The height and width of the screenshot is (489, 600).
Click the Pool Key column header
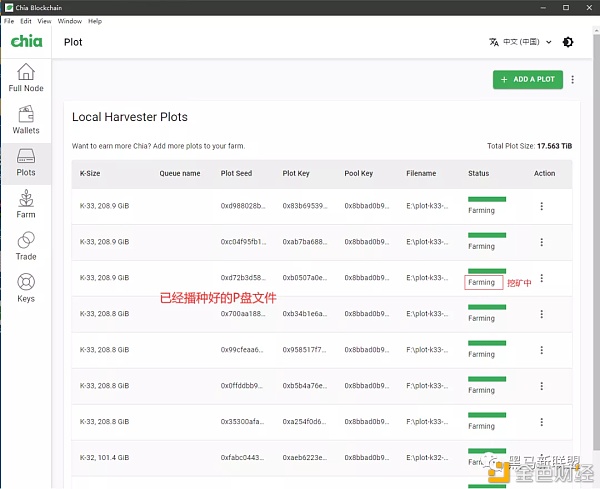[359, 173]
